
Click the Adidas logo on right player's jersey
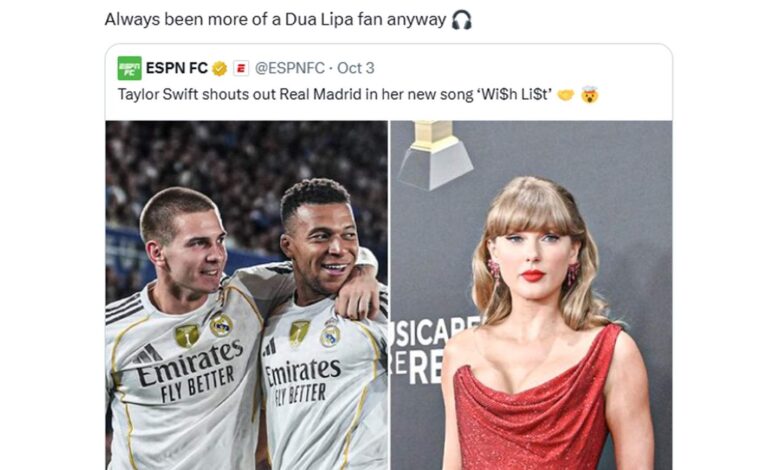(x=269, y=347)
